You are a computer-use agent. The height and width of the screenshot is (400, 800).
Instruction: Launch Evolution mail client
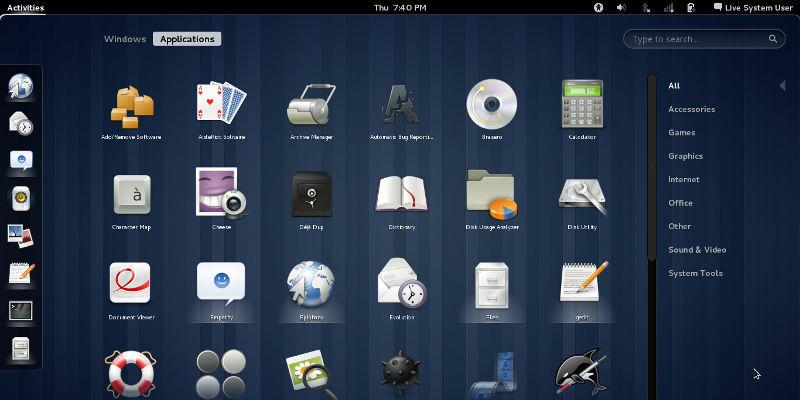(x=401, y=284)
